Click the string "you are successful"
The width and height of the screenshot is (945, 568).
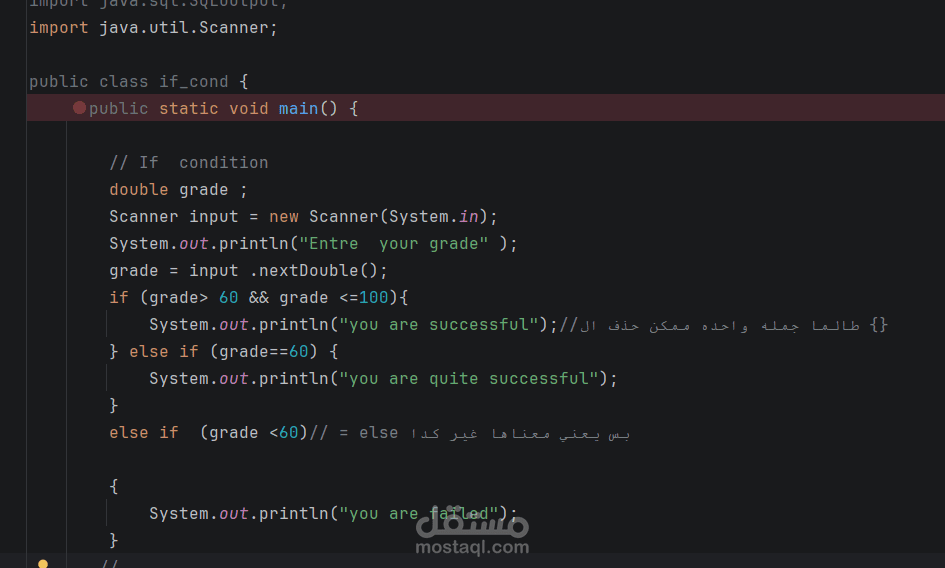tap(439, 325)
